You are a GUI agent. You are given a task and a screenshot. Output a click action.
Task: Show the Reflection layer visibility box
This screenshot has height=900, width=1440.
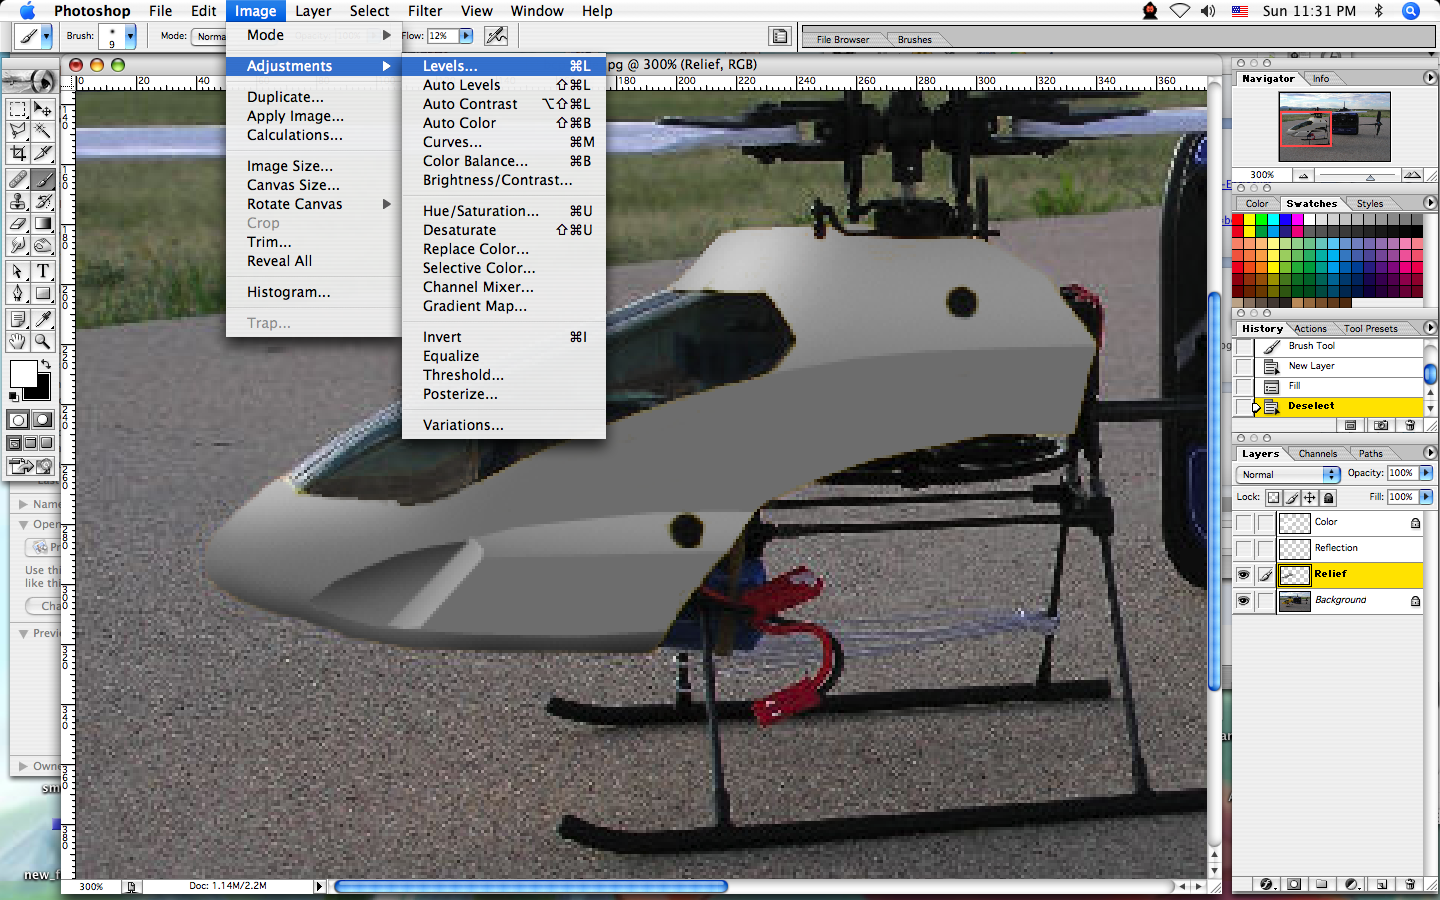tap(1243, 549)
